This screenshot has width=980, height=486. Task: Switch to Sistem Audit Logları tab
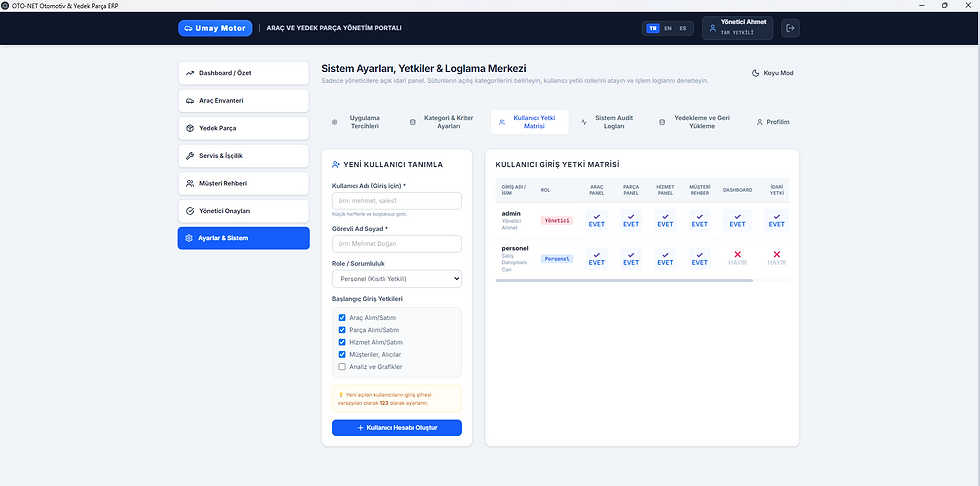(x=610, y=122)
